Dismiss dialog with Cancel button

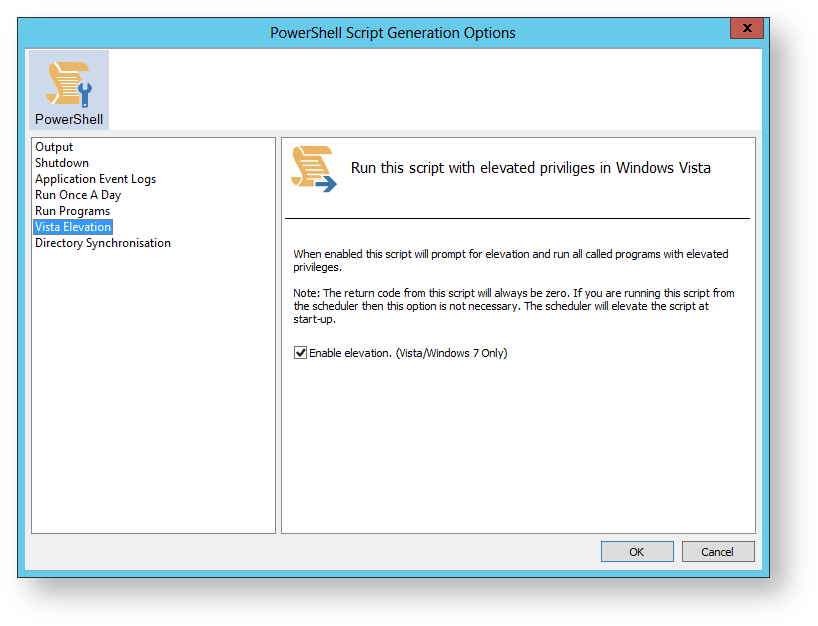point(718,551)
